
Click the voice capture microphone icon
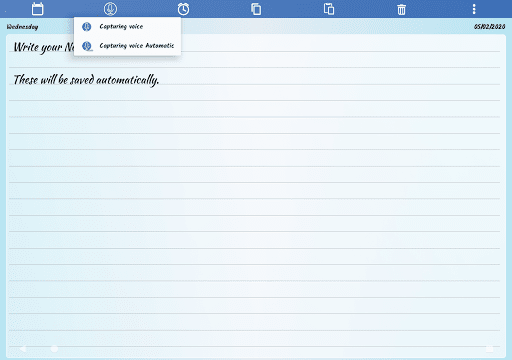click(110, 9)
